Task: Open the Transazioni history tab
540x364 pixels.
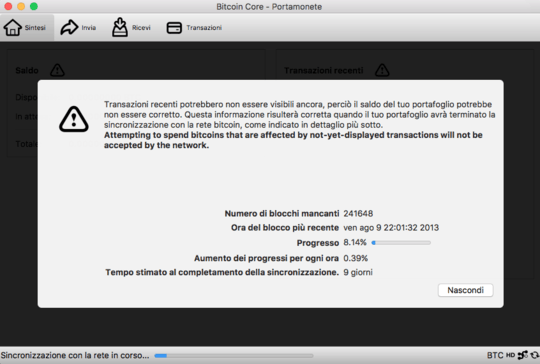Action: 195,28
